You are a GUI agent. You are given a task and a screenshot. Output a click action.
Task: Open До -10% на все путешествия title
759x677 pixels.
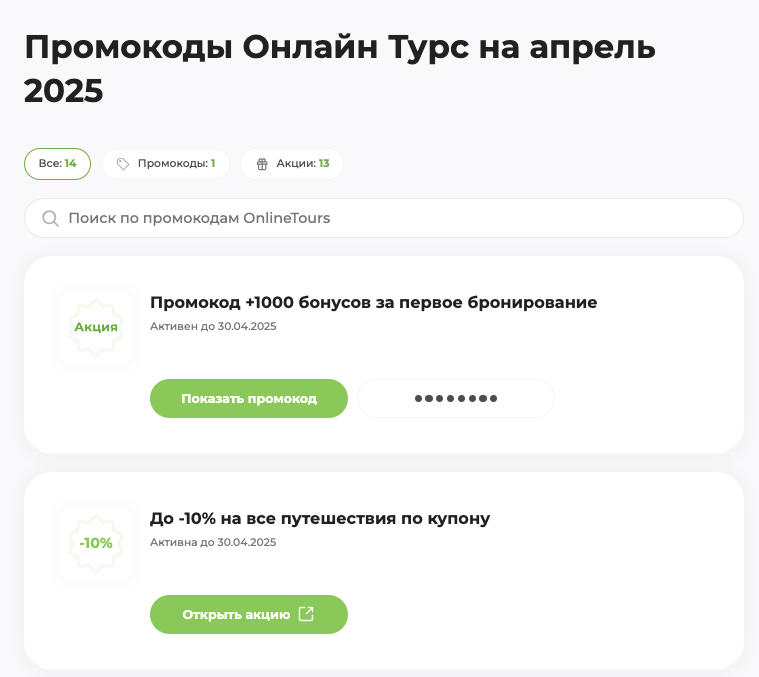coord(320,518)
